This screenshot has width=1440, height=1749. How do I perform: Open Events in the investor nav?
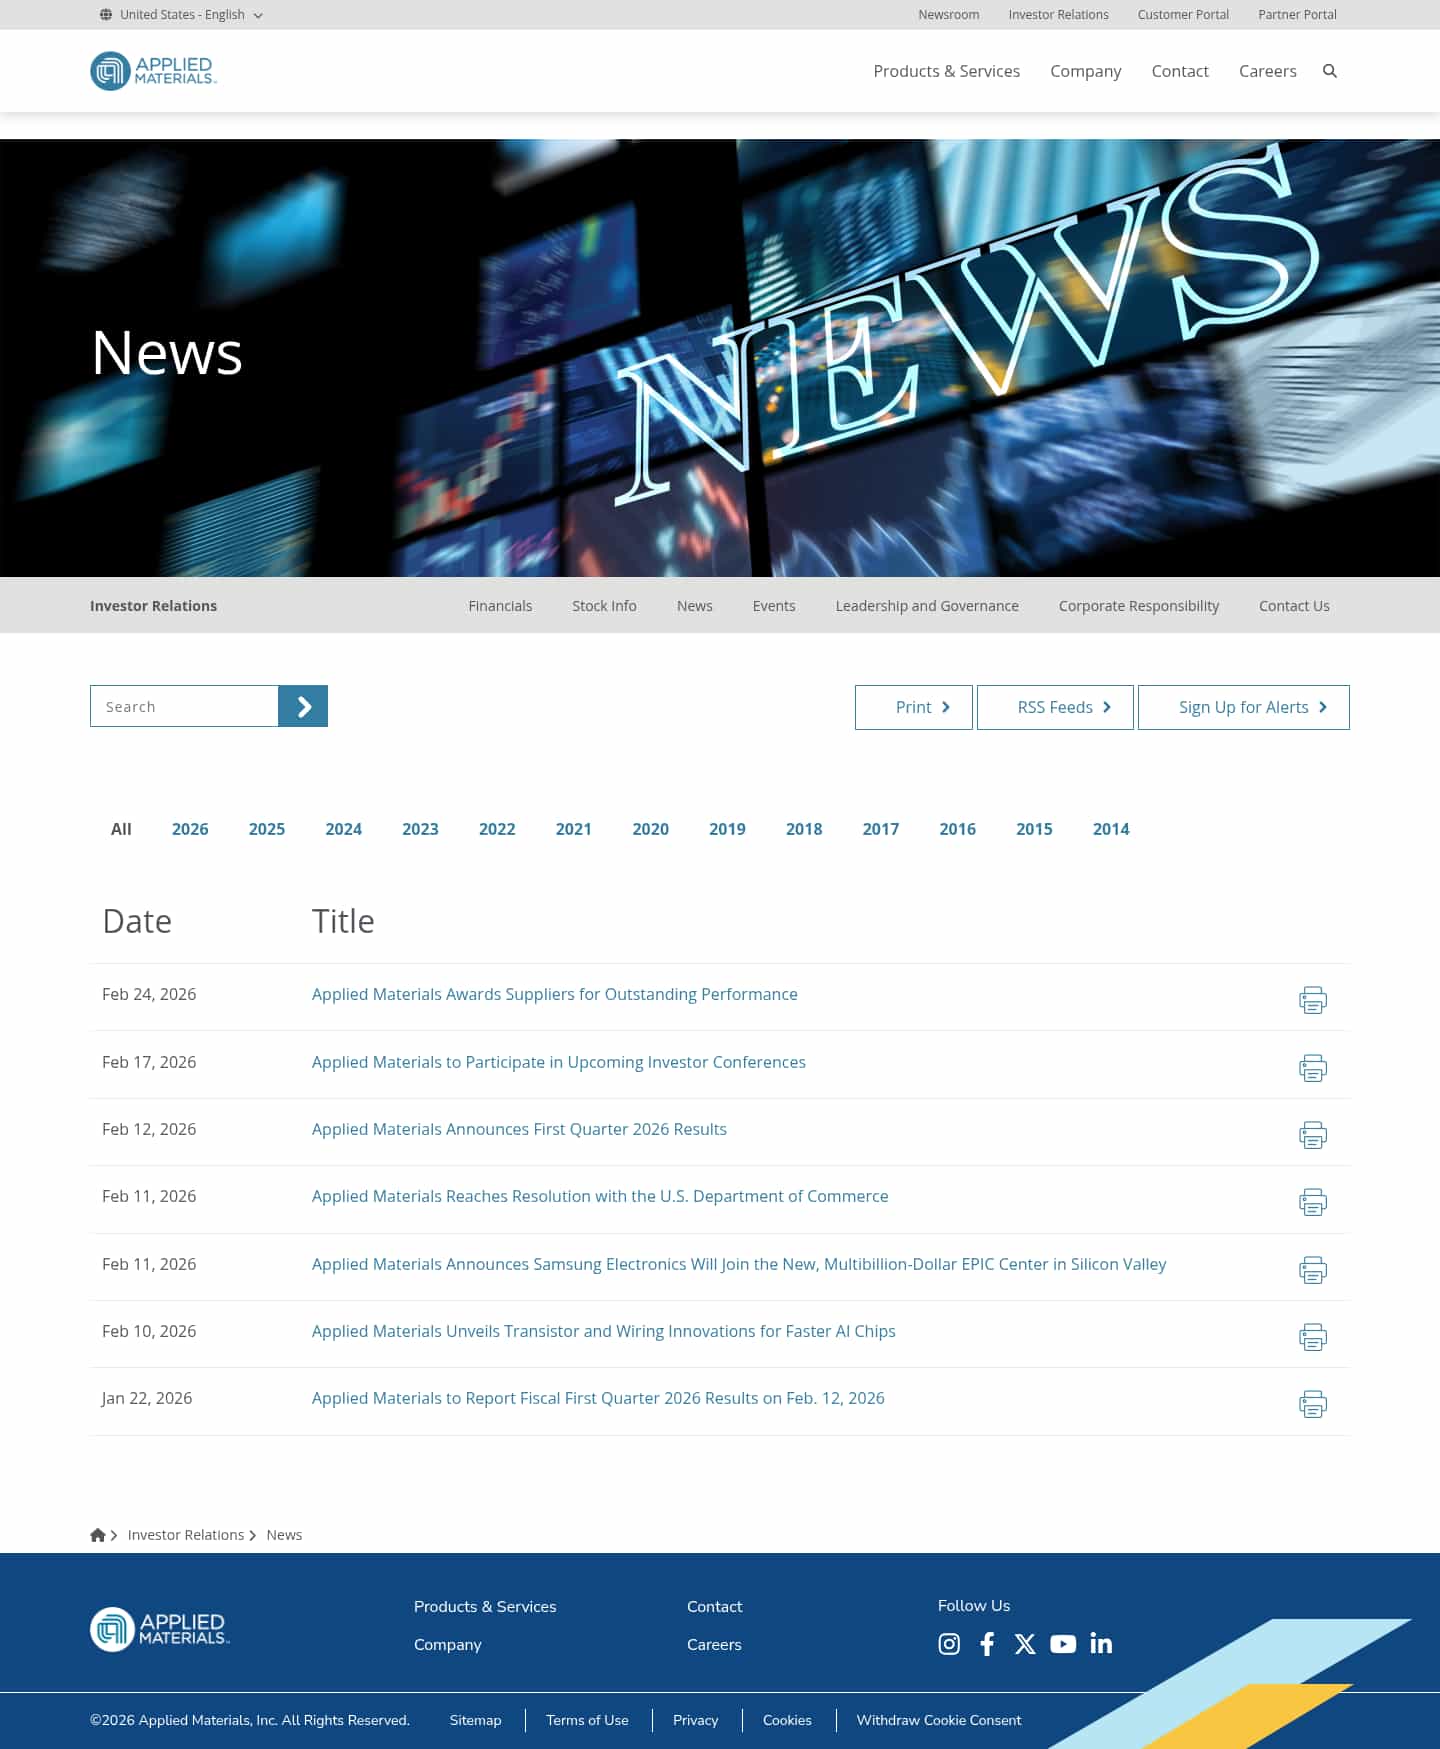(x=774, y=606)
